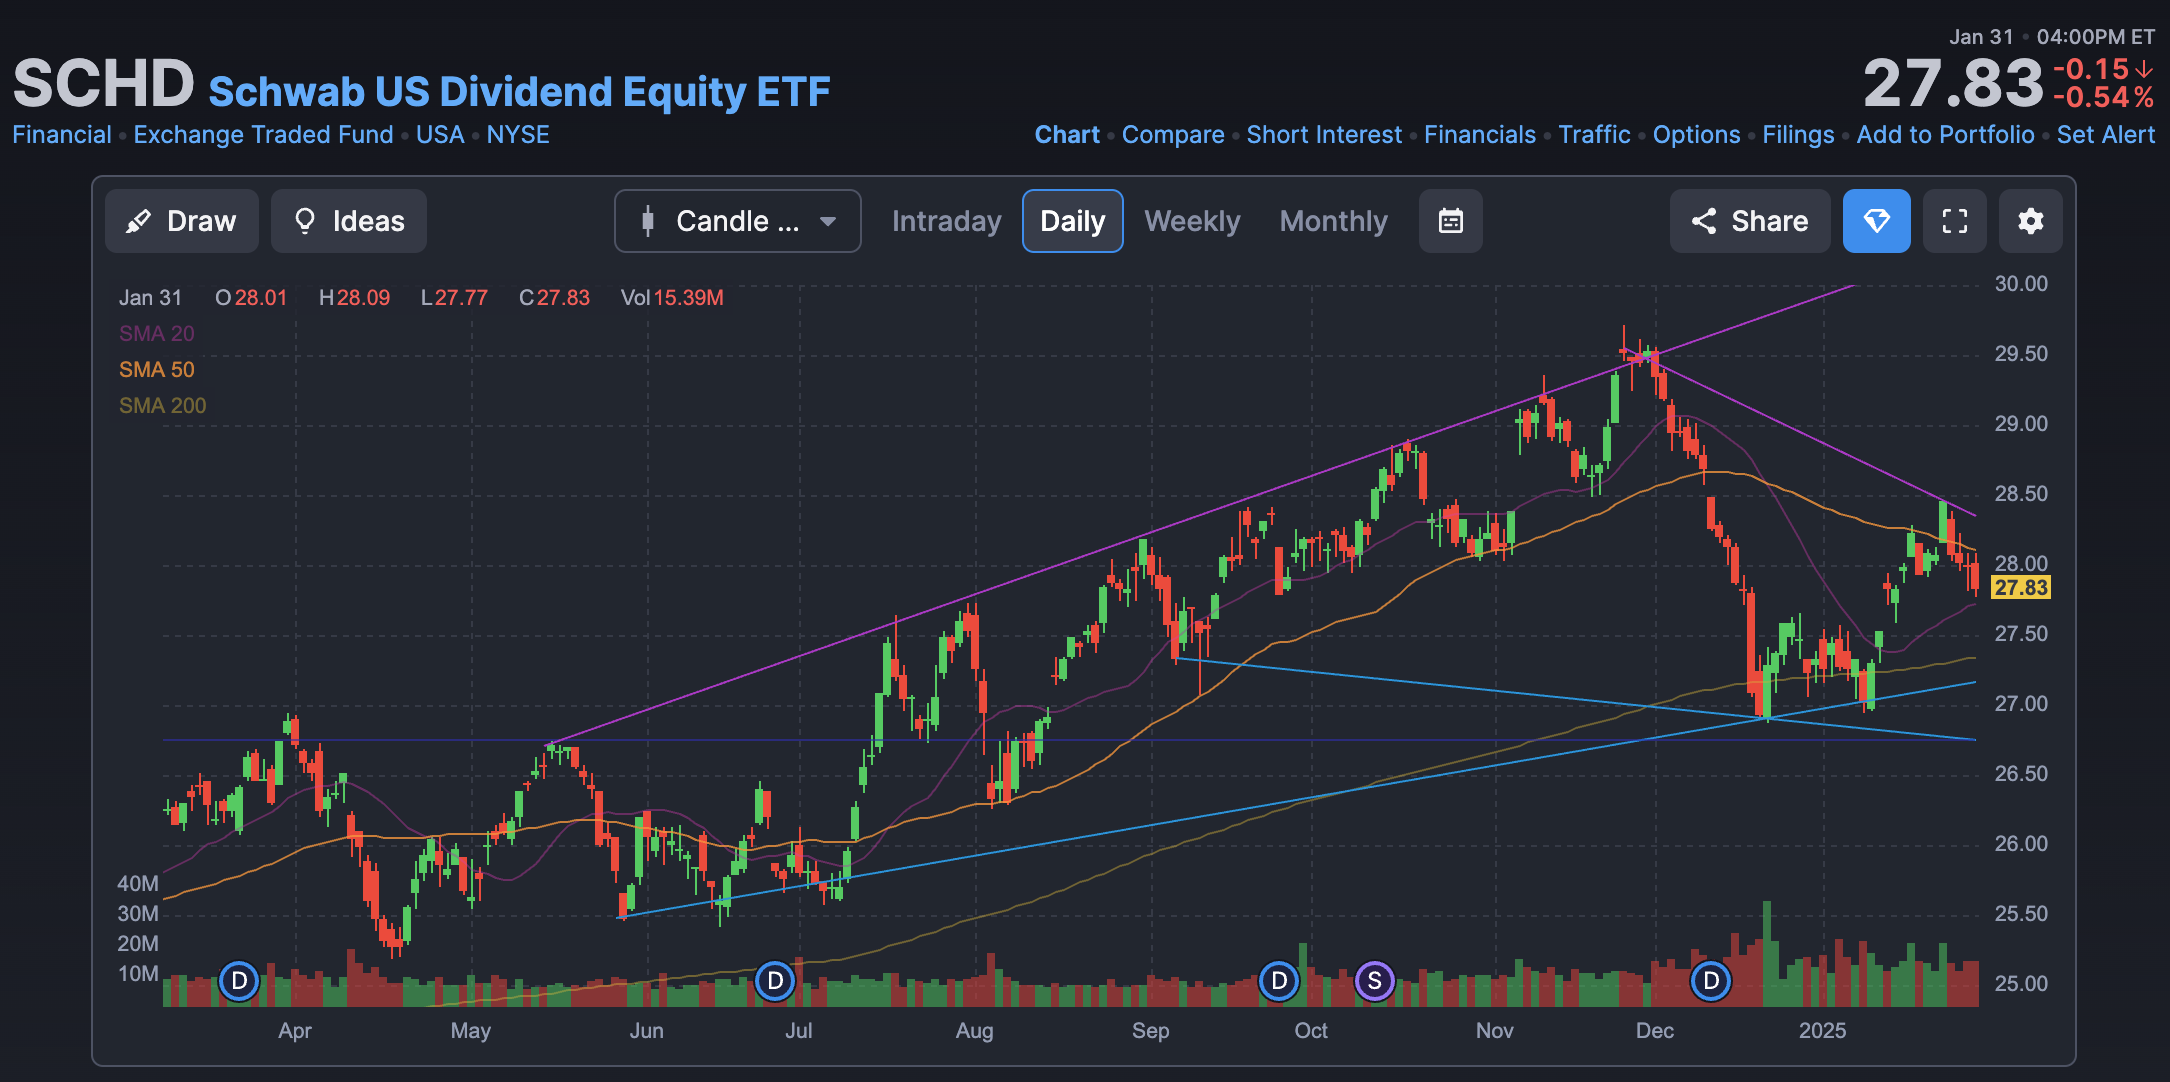
Task: Switch to Monthly timeframe
Action: 1333,221
